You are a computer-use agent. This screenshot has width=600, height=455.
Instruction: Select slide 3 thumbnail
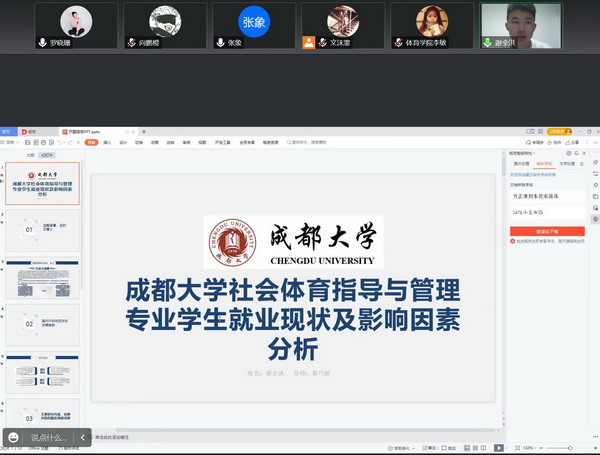(x=42, y=278)
